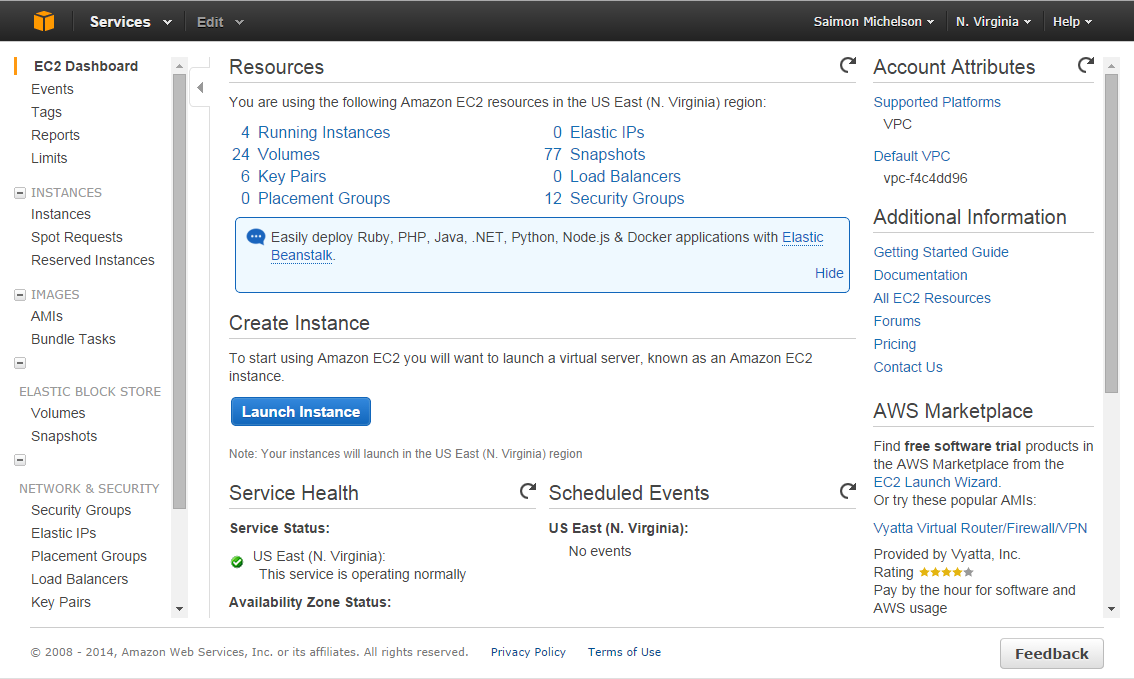Open the Default VPC link
This screenshot has height=679, width=1134.
[x=911, y=156]
